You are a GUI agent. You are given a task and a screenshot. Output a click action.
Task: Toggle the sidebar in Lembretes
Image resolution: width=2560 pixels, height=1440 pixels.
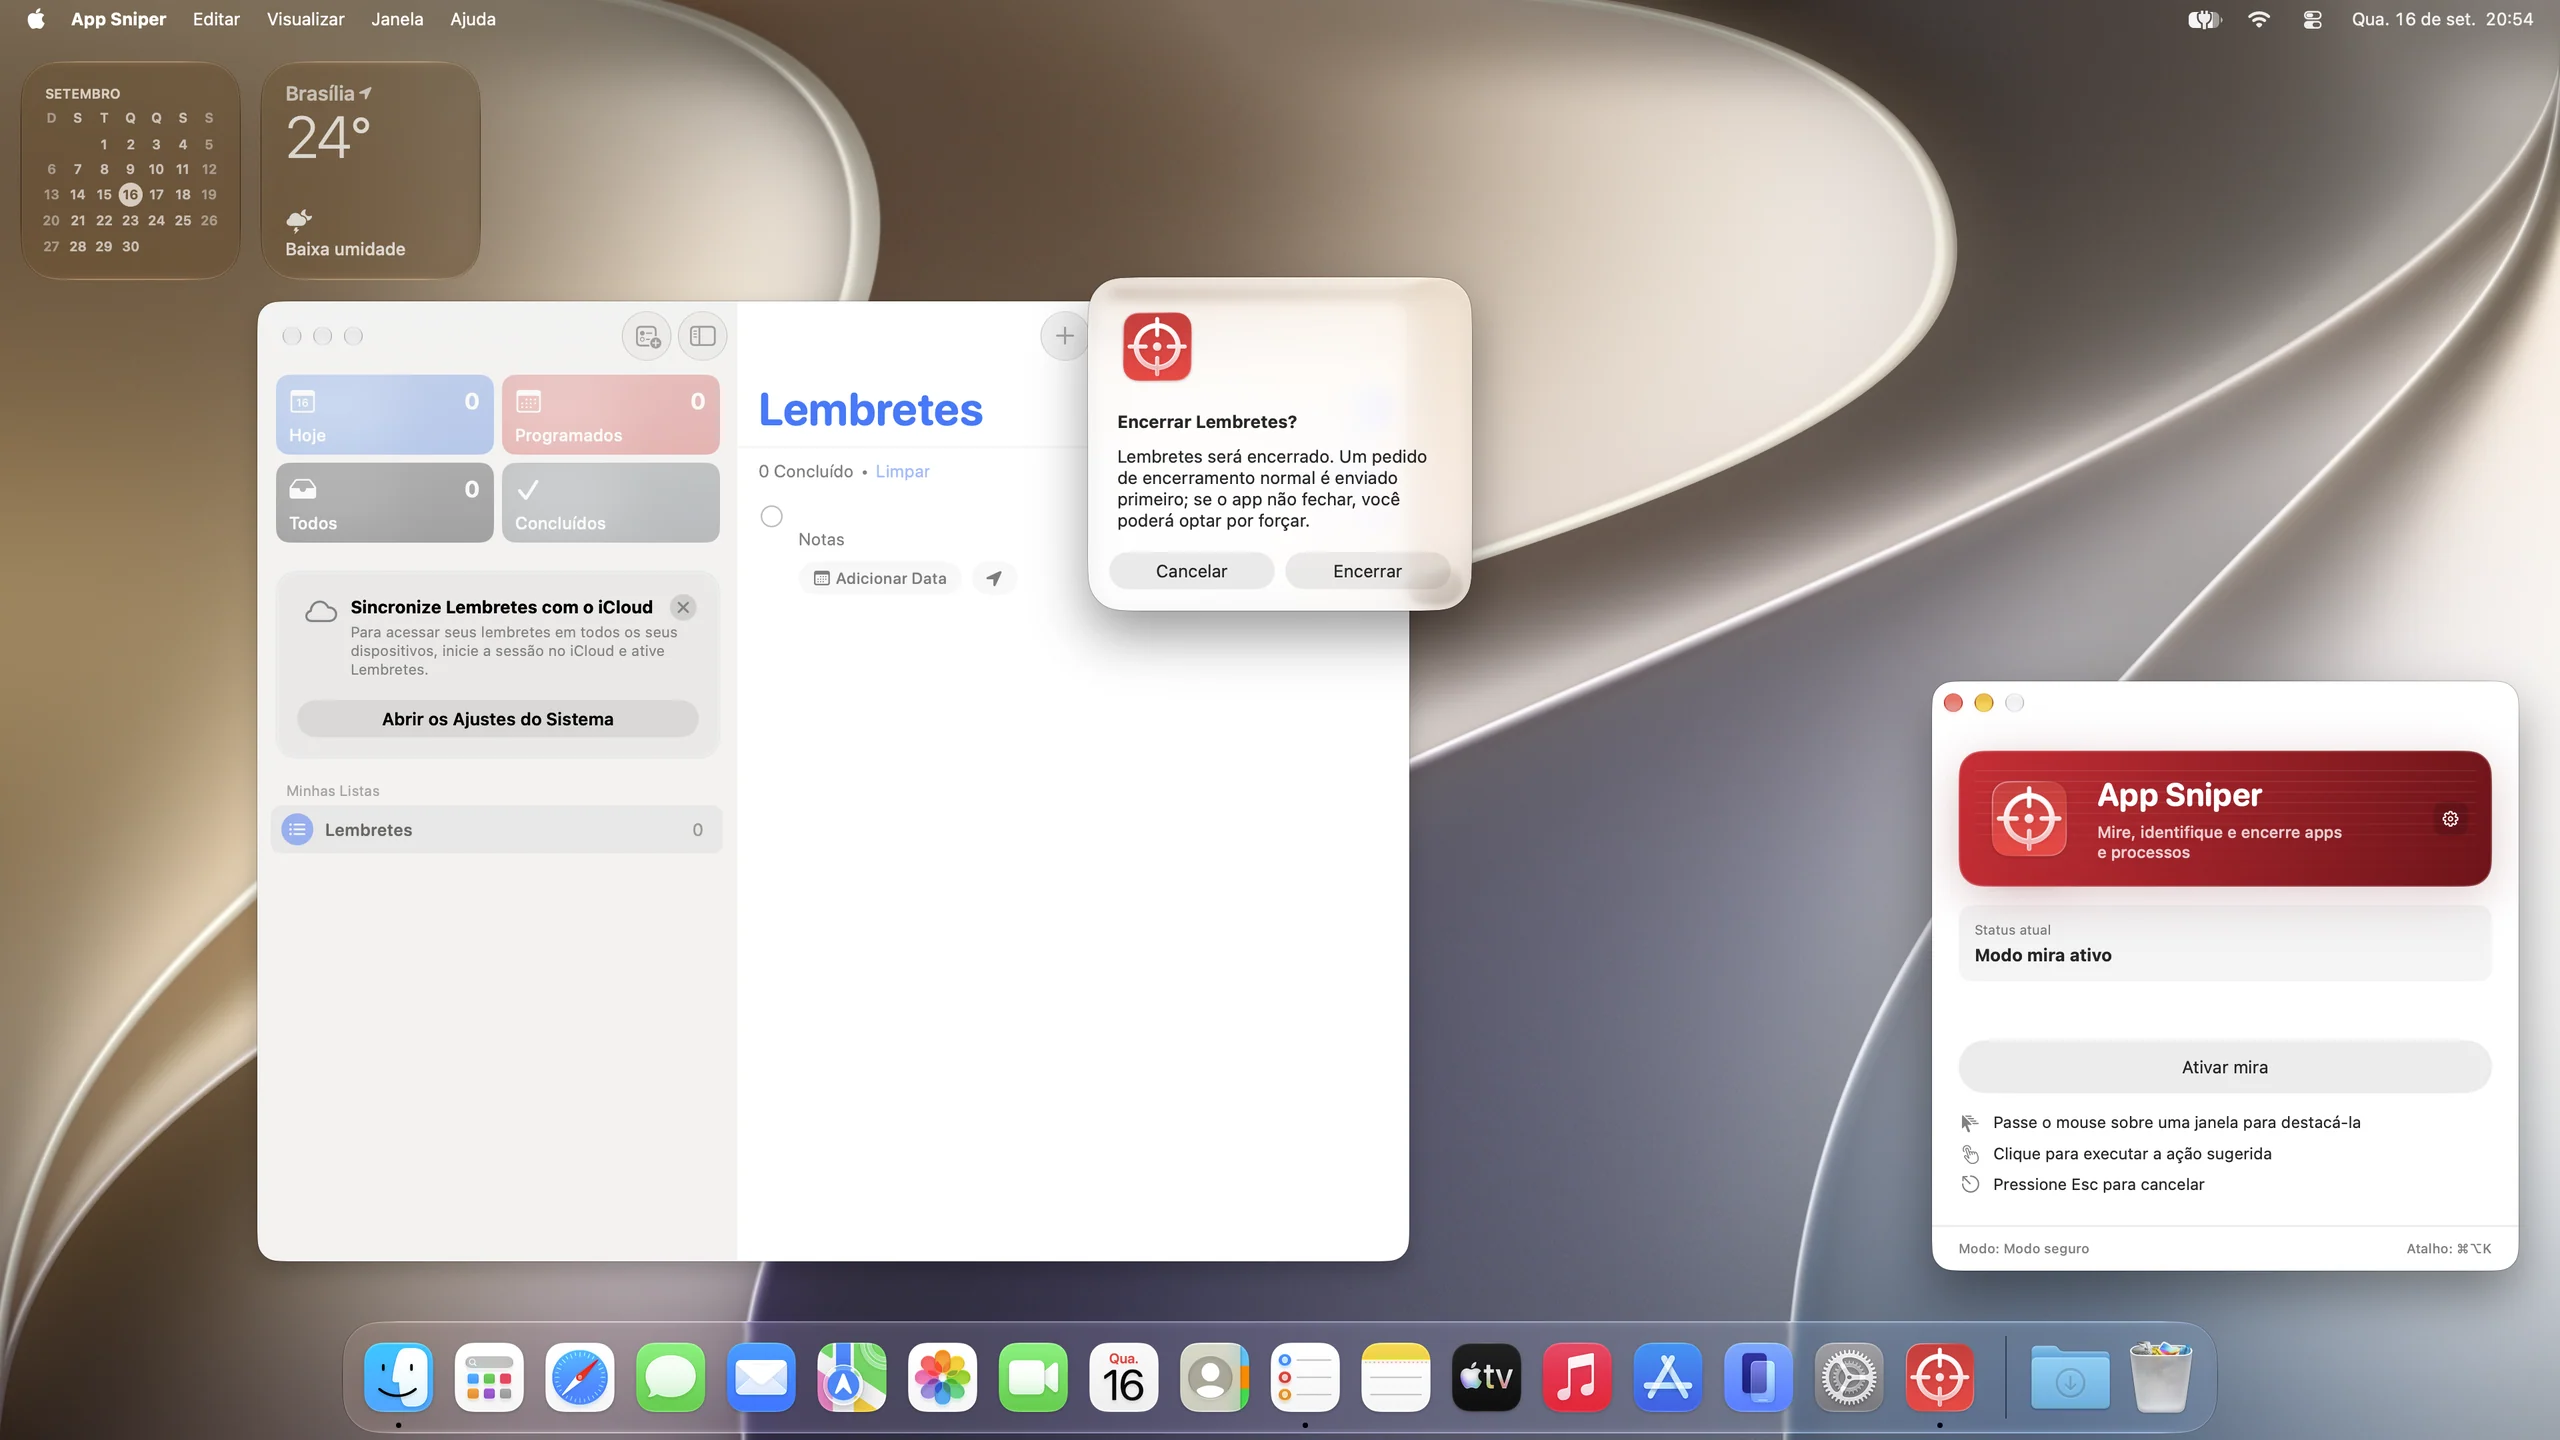pyautogui.click(x=702, y=336)
